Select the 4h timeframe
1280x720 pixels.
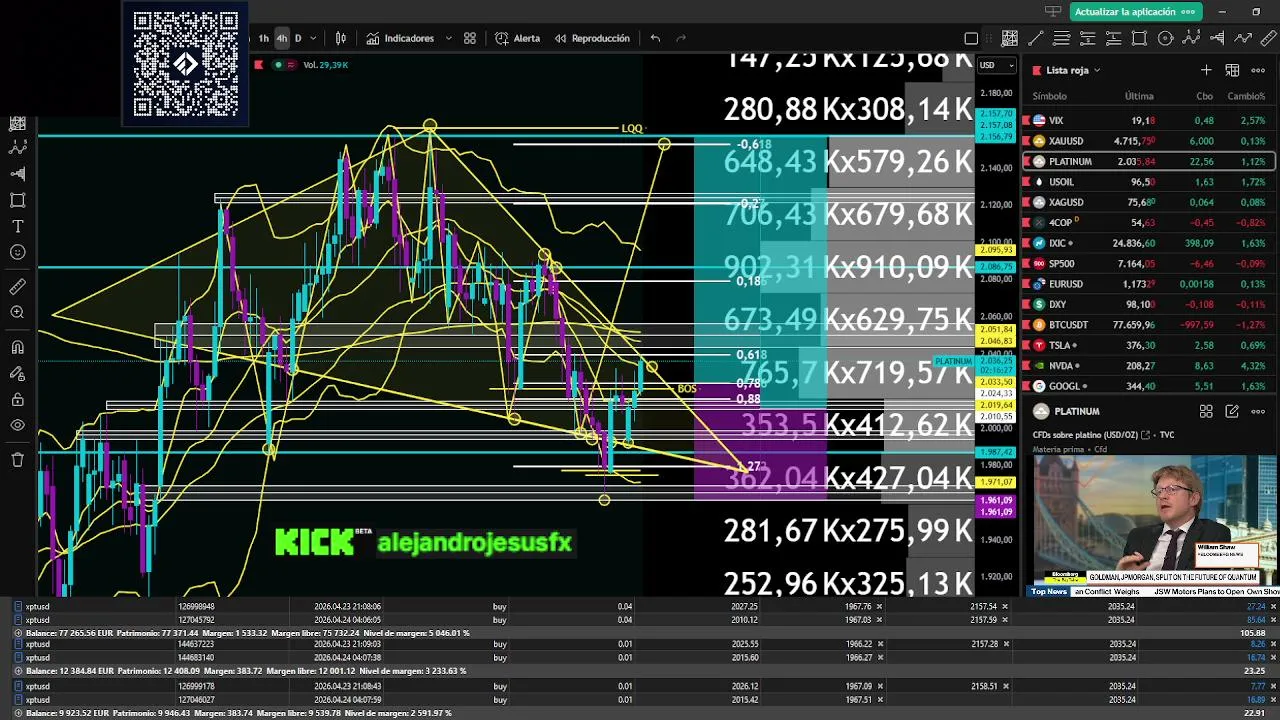[282, 38]
